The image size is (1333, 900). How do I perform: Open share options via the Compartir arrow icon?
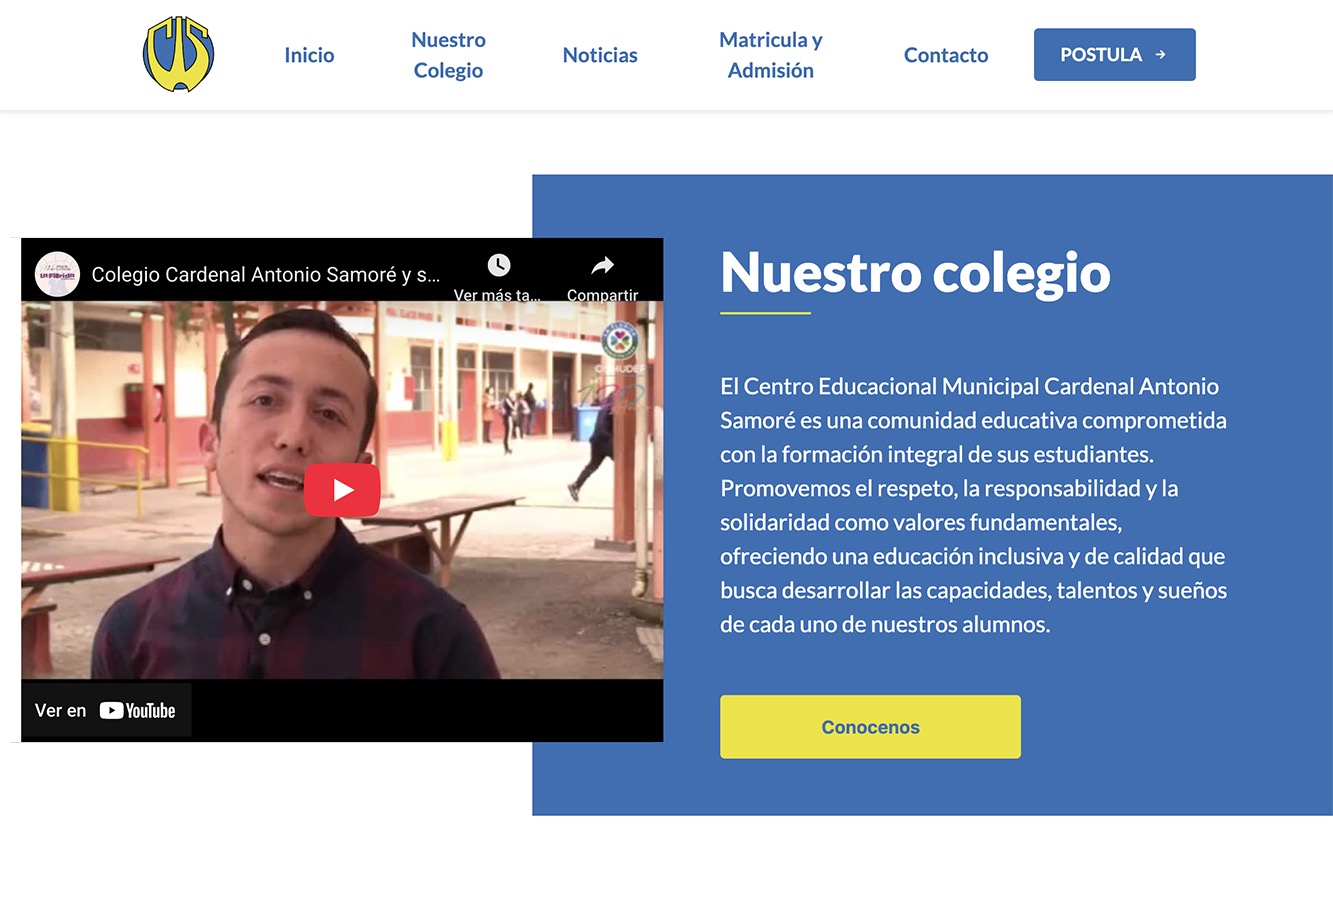[601, 265]
